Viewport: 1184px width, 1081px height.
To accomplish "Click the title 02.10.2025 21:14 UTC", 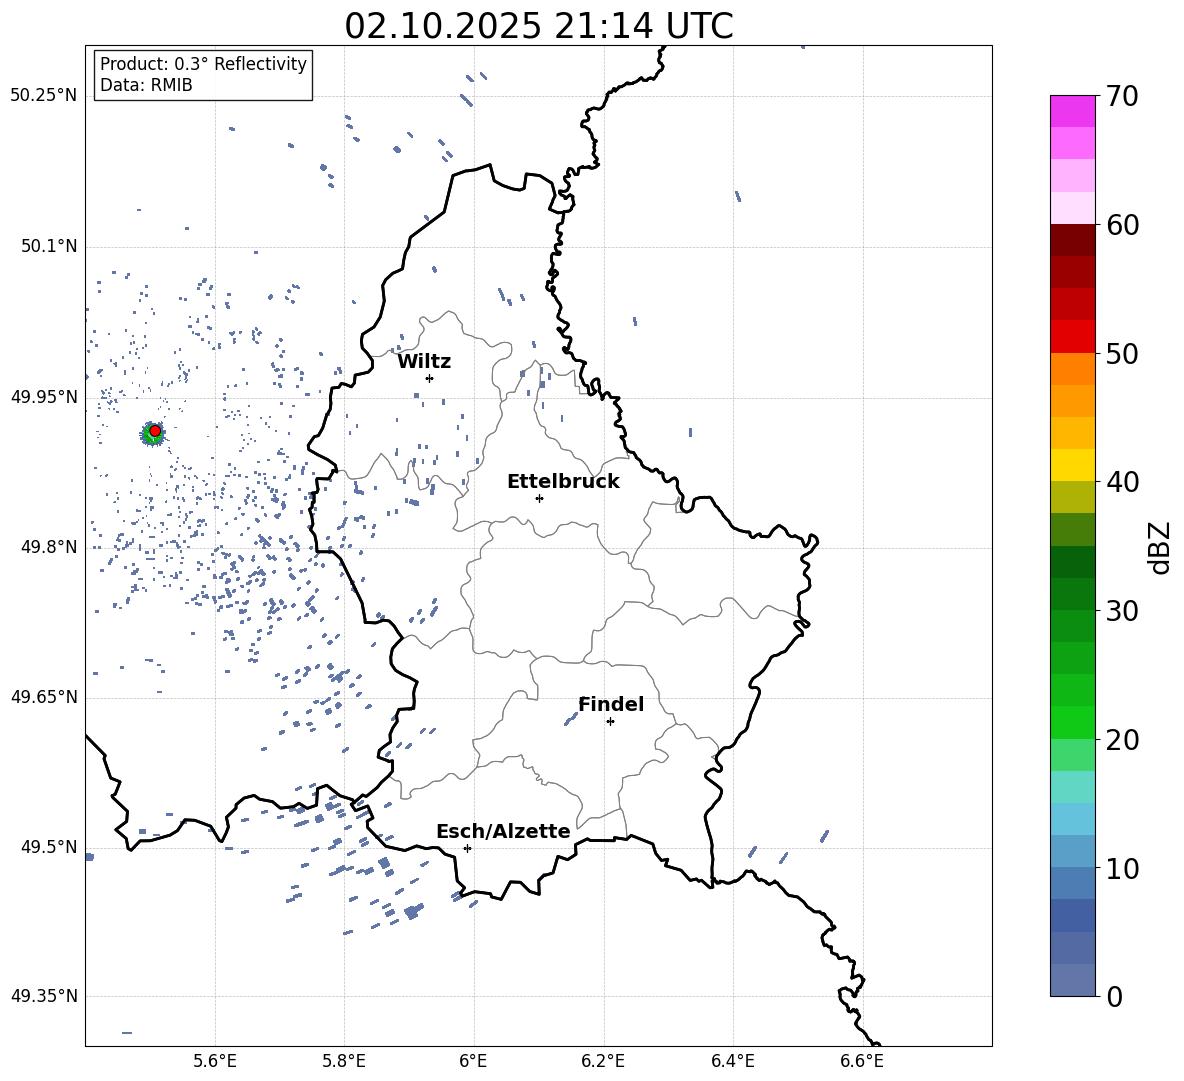I will pyautogui.click(x=538, y=26).
